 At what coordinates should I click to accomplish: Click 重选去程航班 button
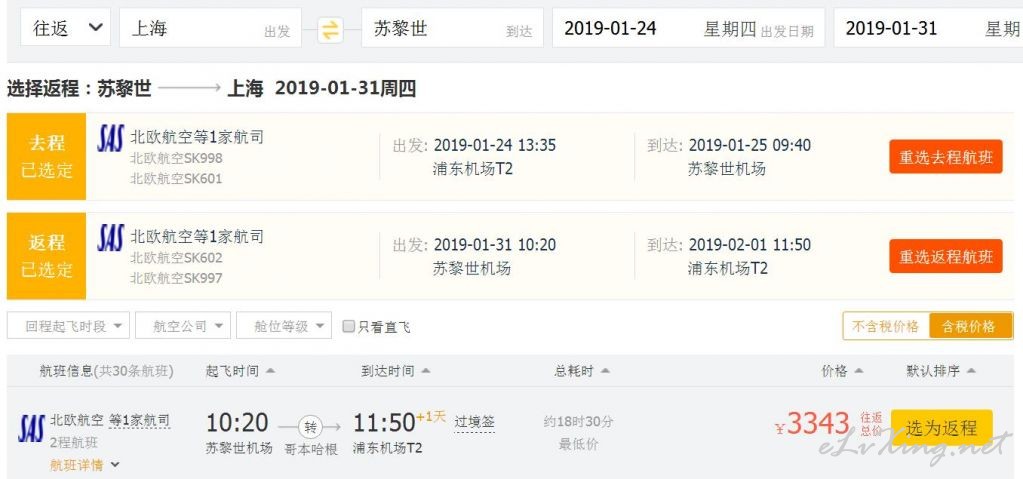(945, 157)
